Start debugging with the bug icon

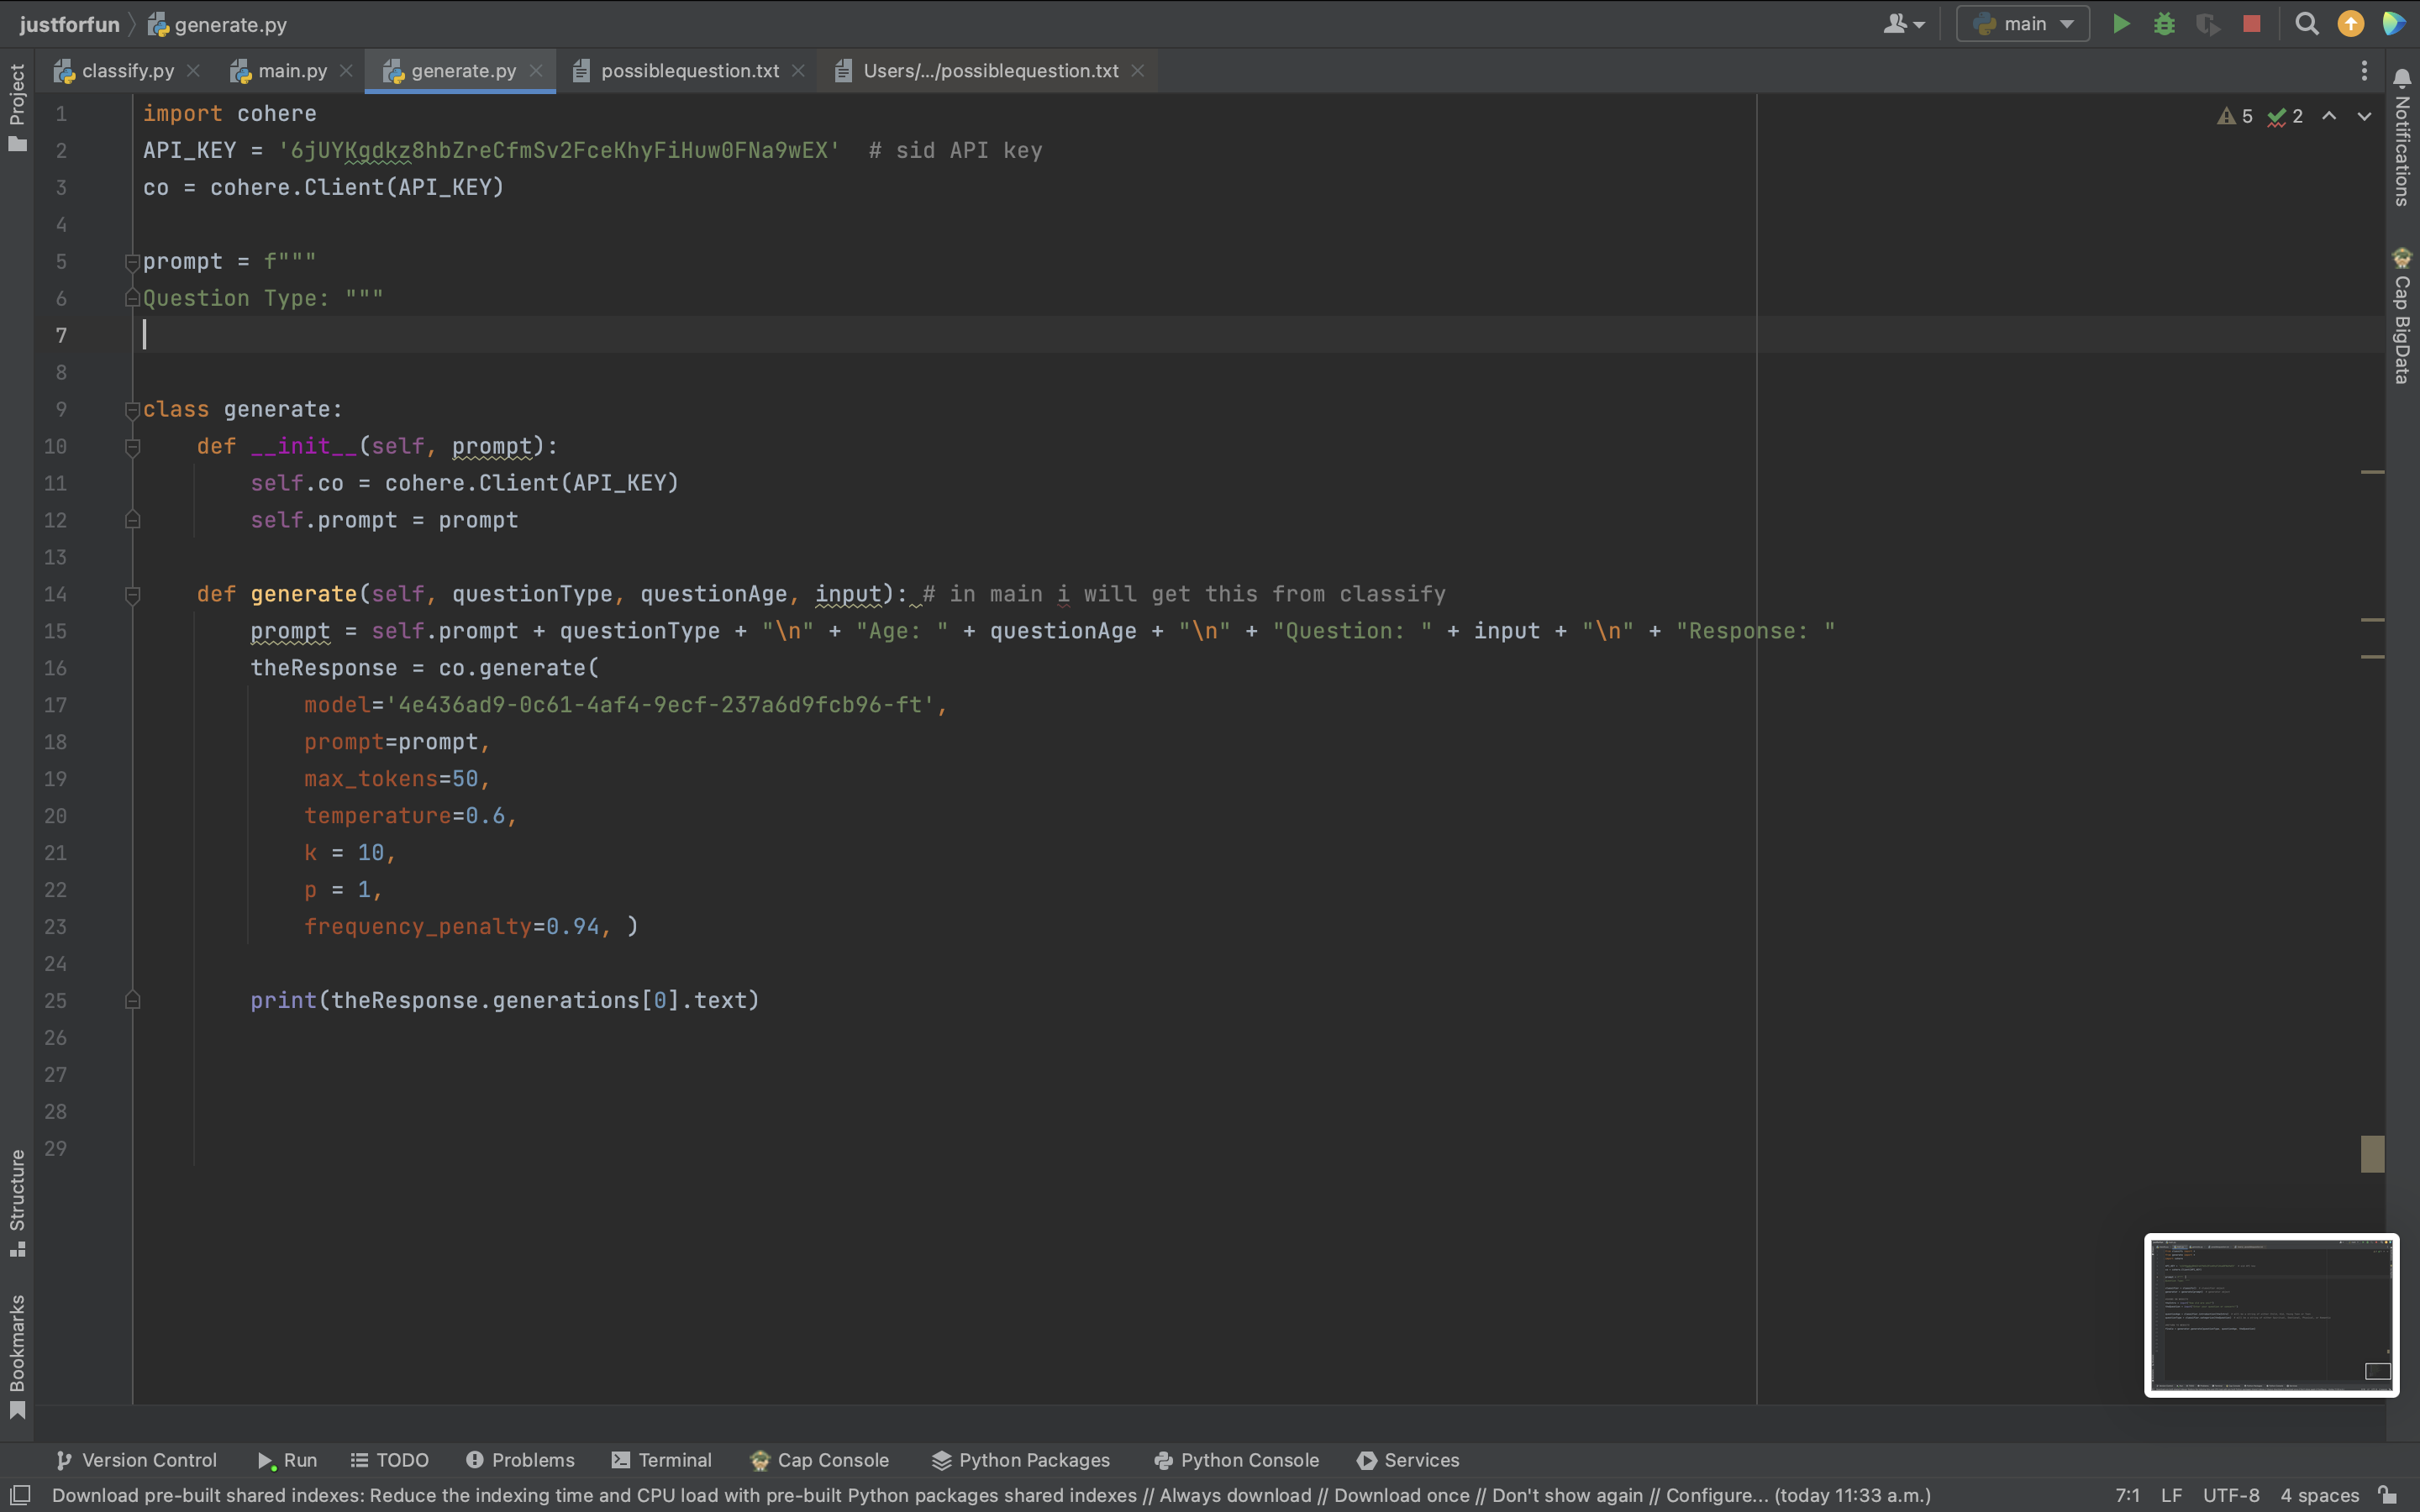pos(2164,24)
